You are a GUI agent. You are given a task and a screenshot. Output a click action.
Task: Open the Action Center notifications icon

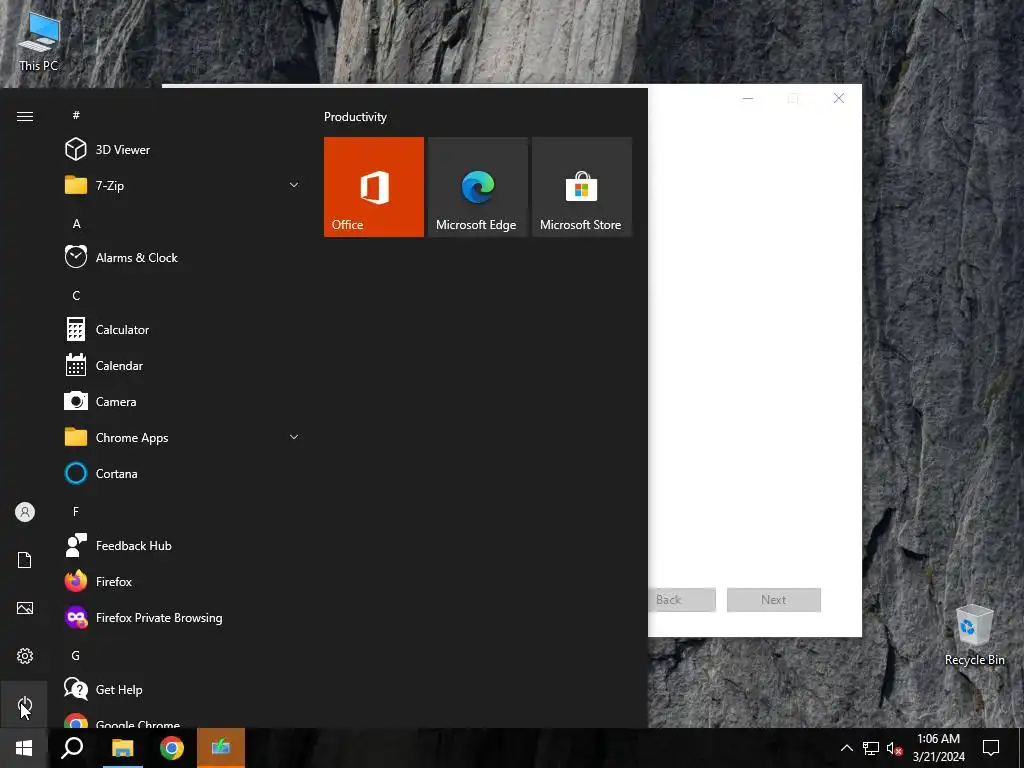[x=991, y=748]
